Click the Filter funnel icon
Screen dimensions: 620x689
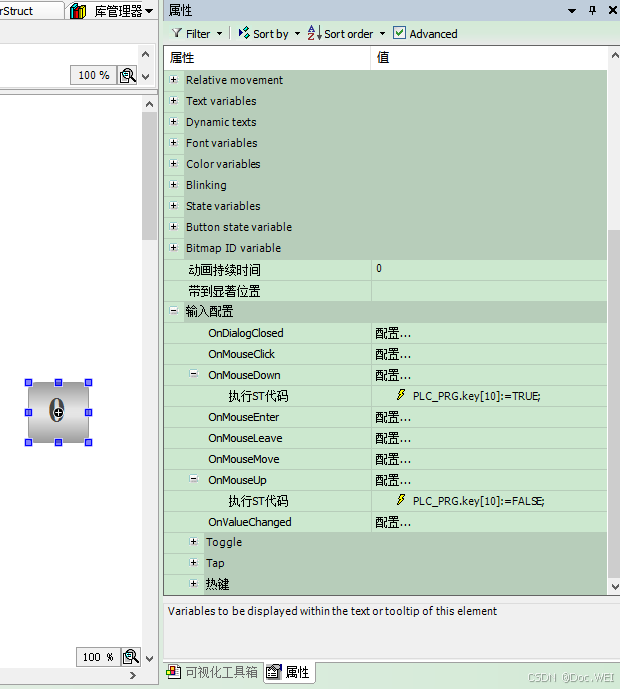(177, 33)
